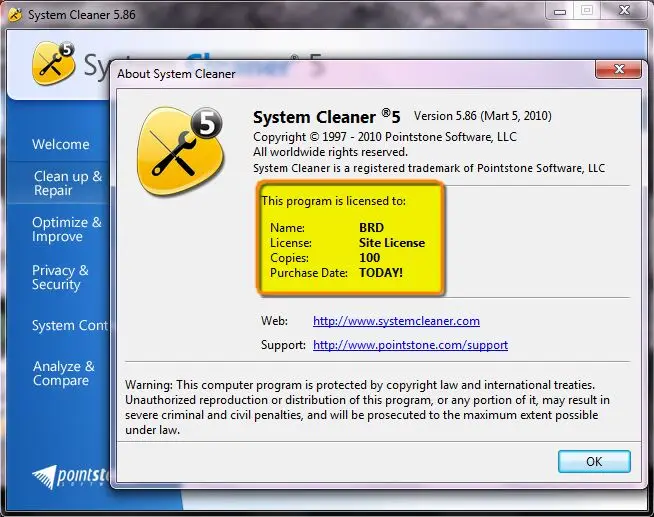
Task: Click the copyright Warning paragraph
Action: pyautogui.click(x=367, y=407)
